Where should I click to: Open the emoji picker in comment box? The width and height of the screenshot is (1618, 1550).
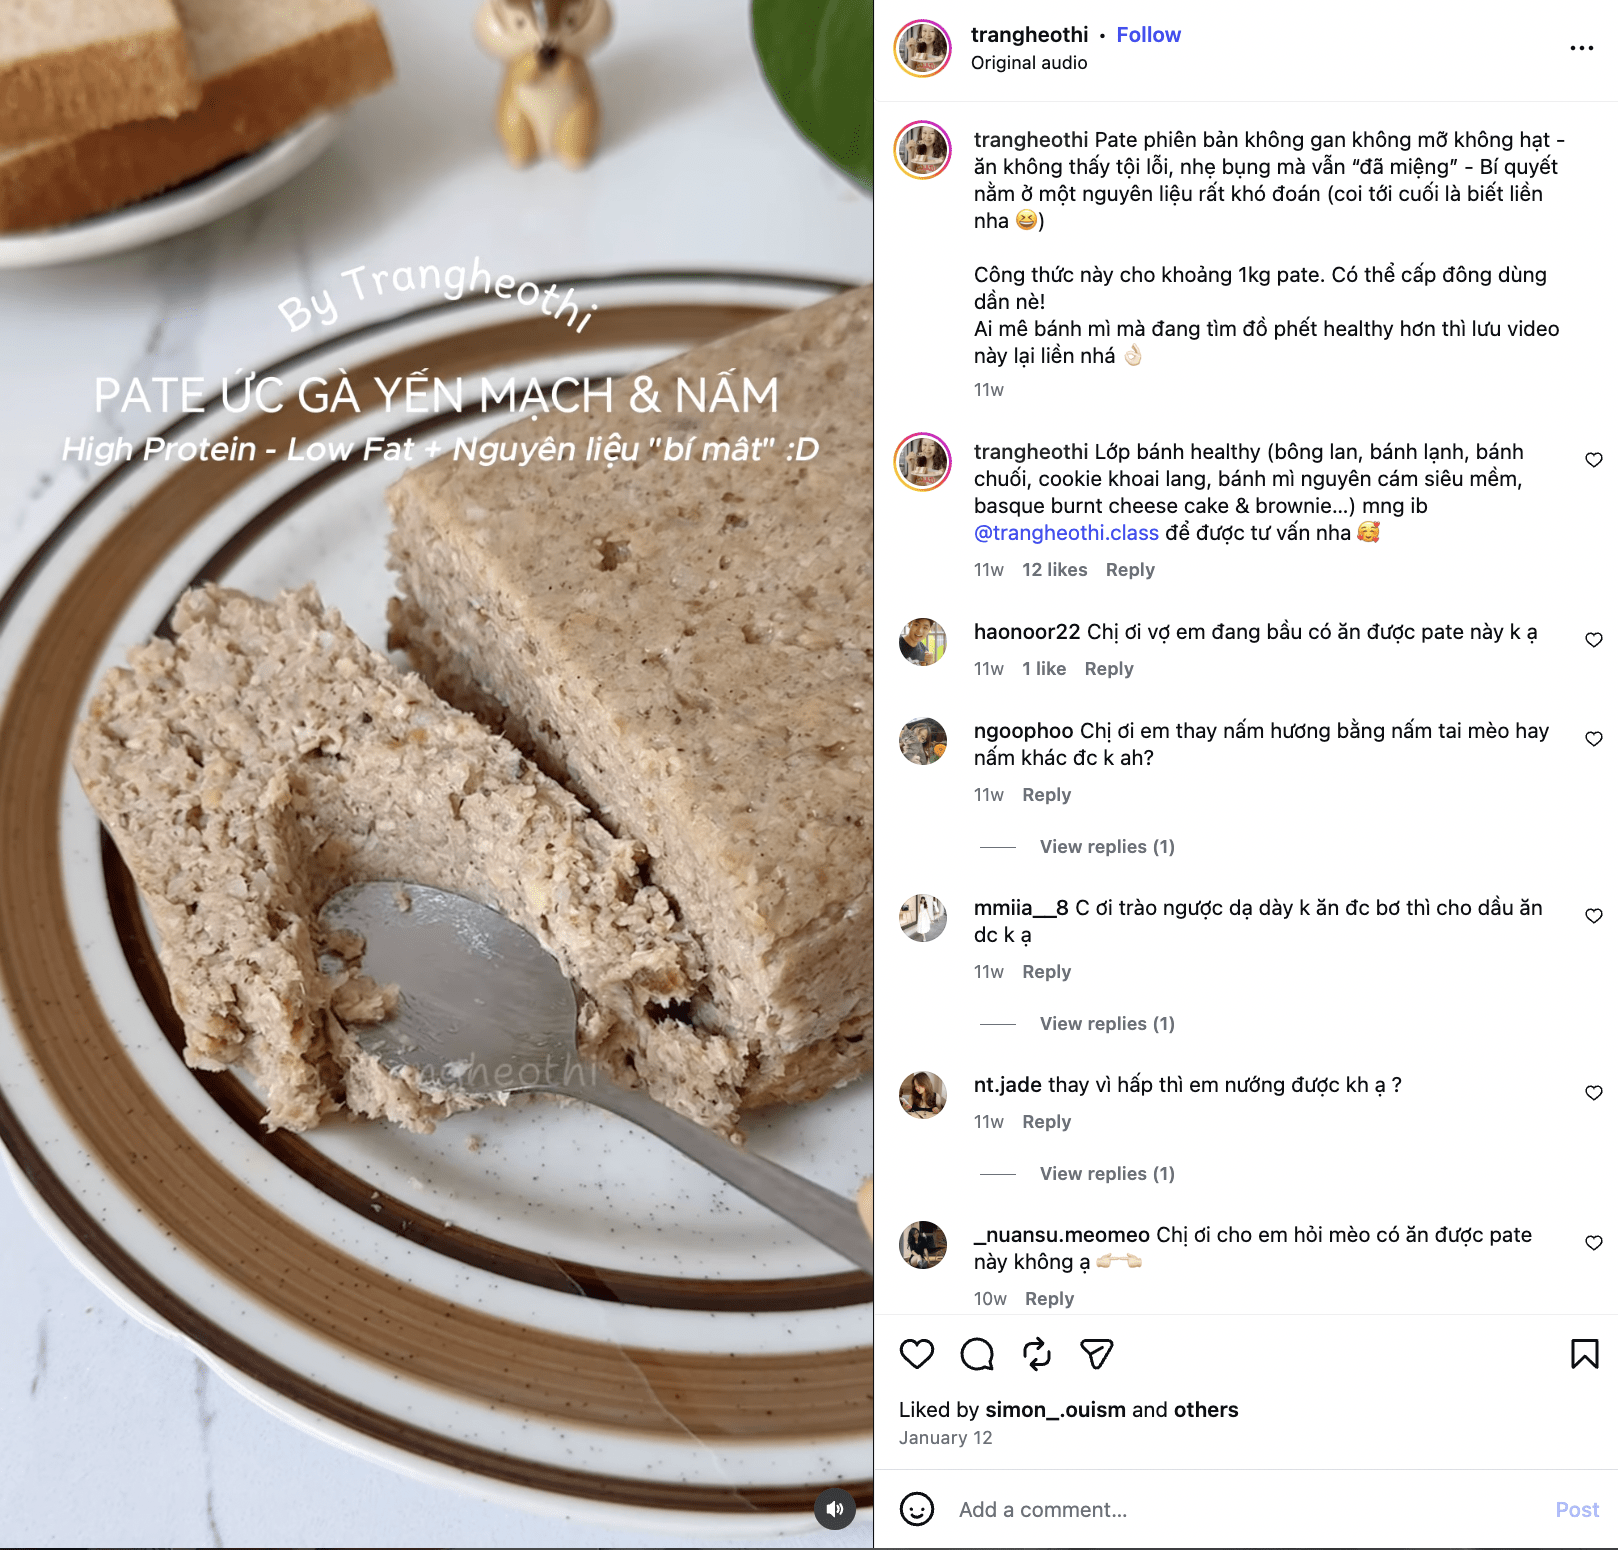coord(917,1509)
